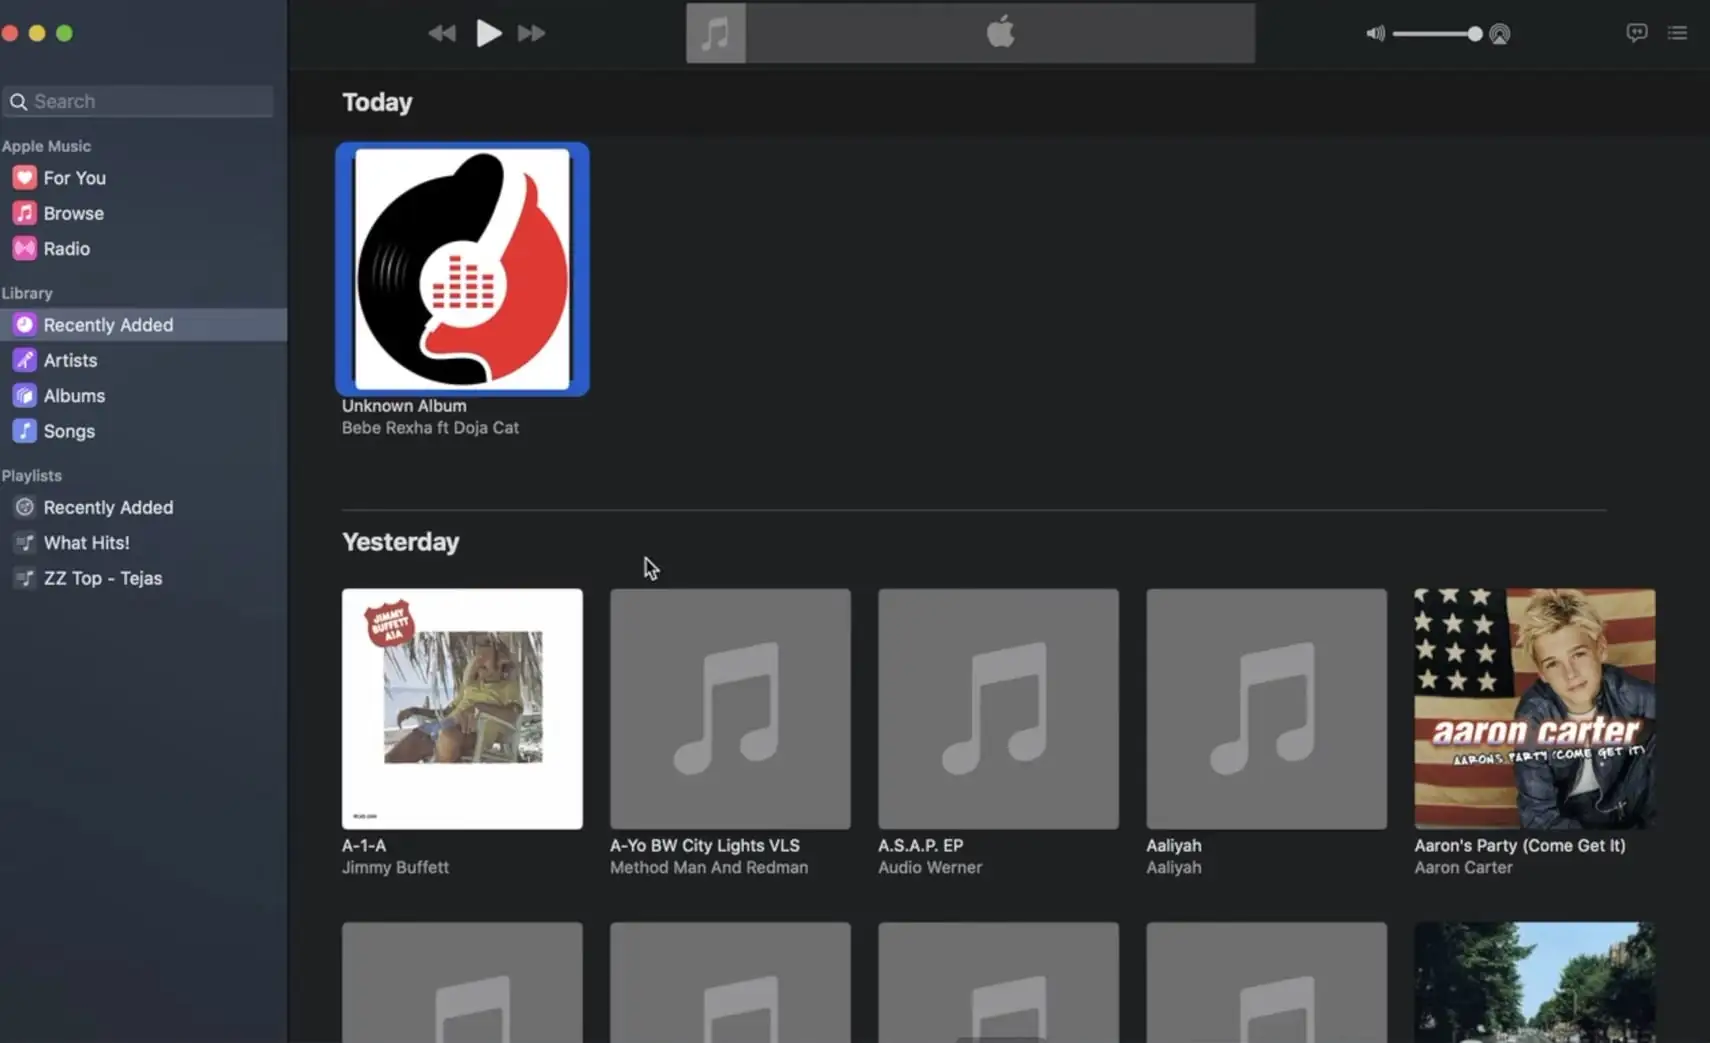Click artist Method Man And Redman
1710x1043 pixels.
[x=709, y=868]
